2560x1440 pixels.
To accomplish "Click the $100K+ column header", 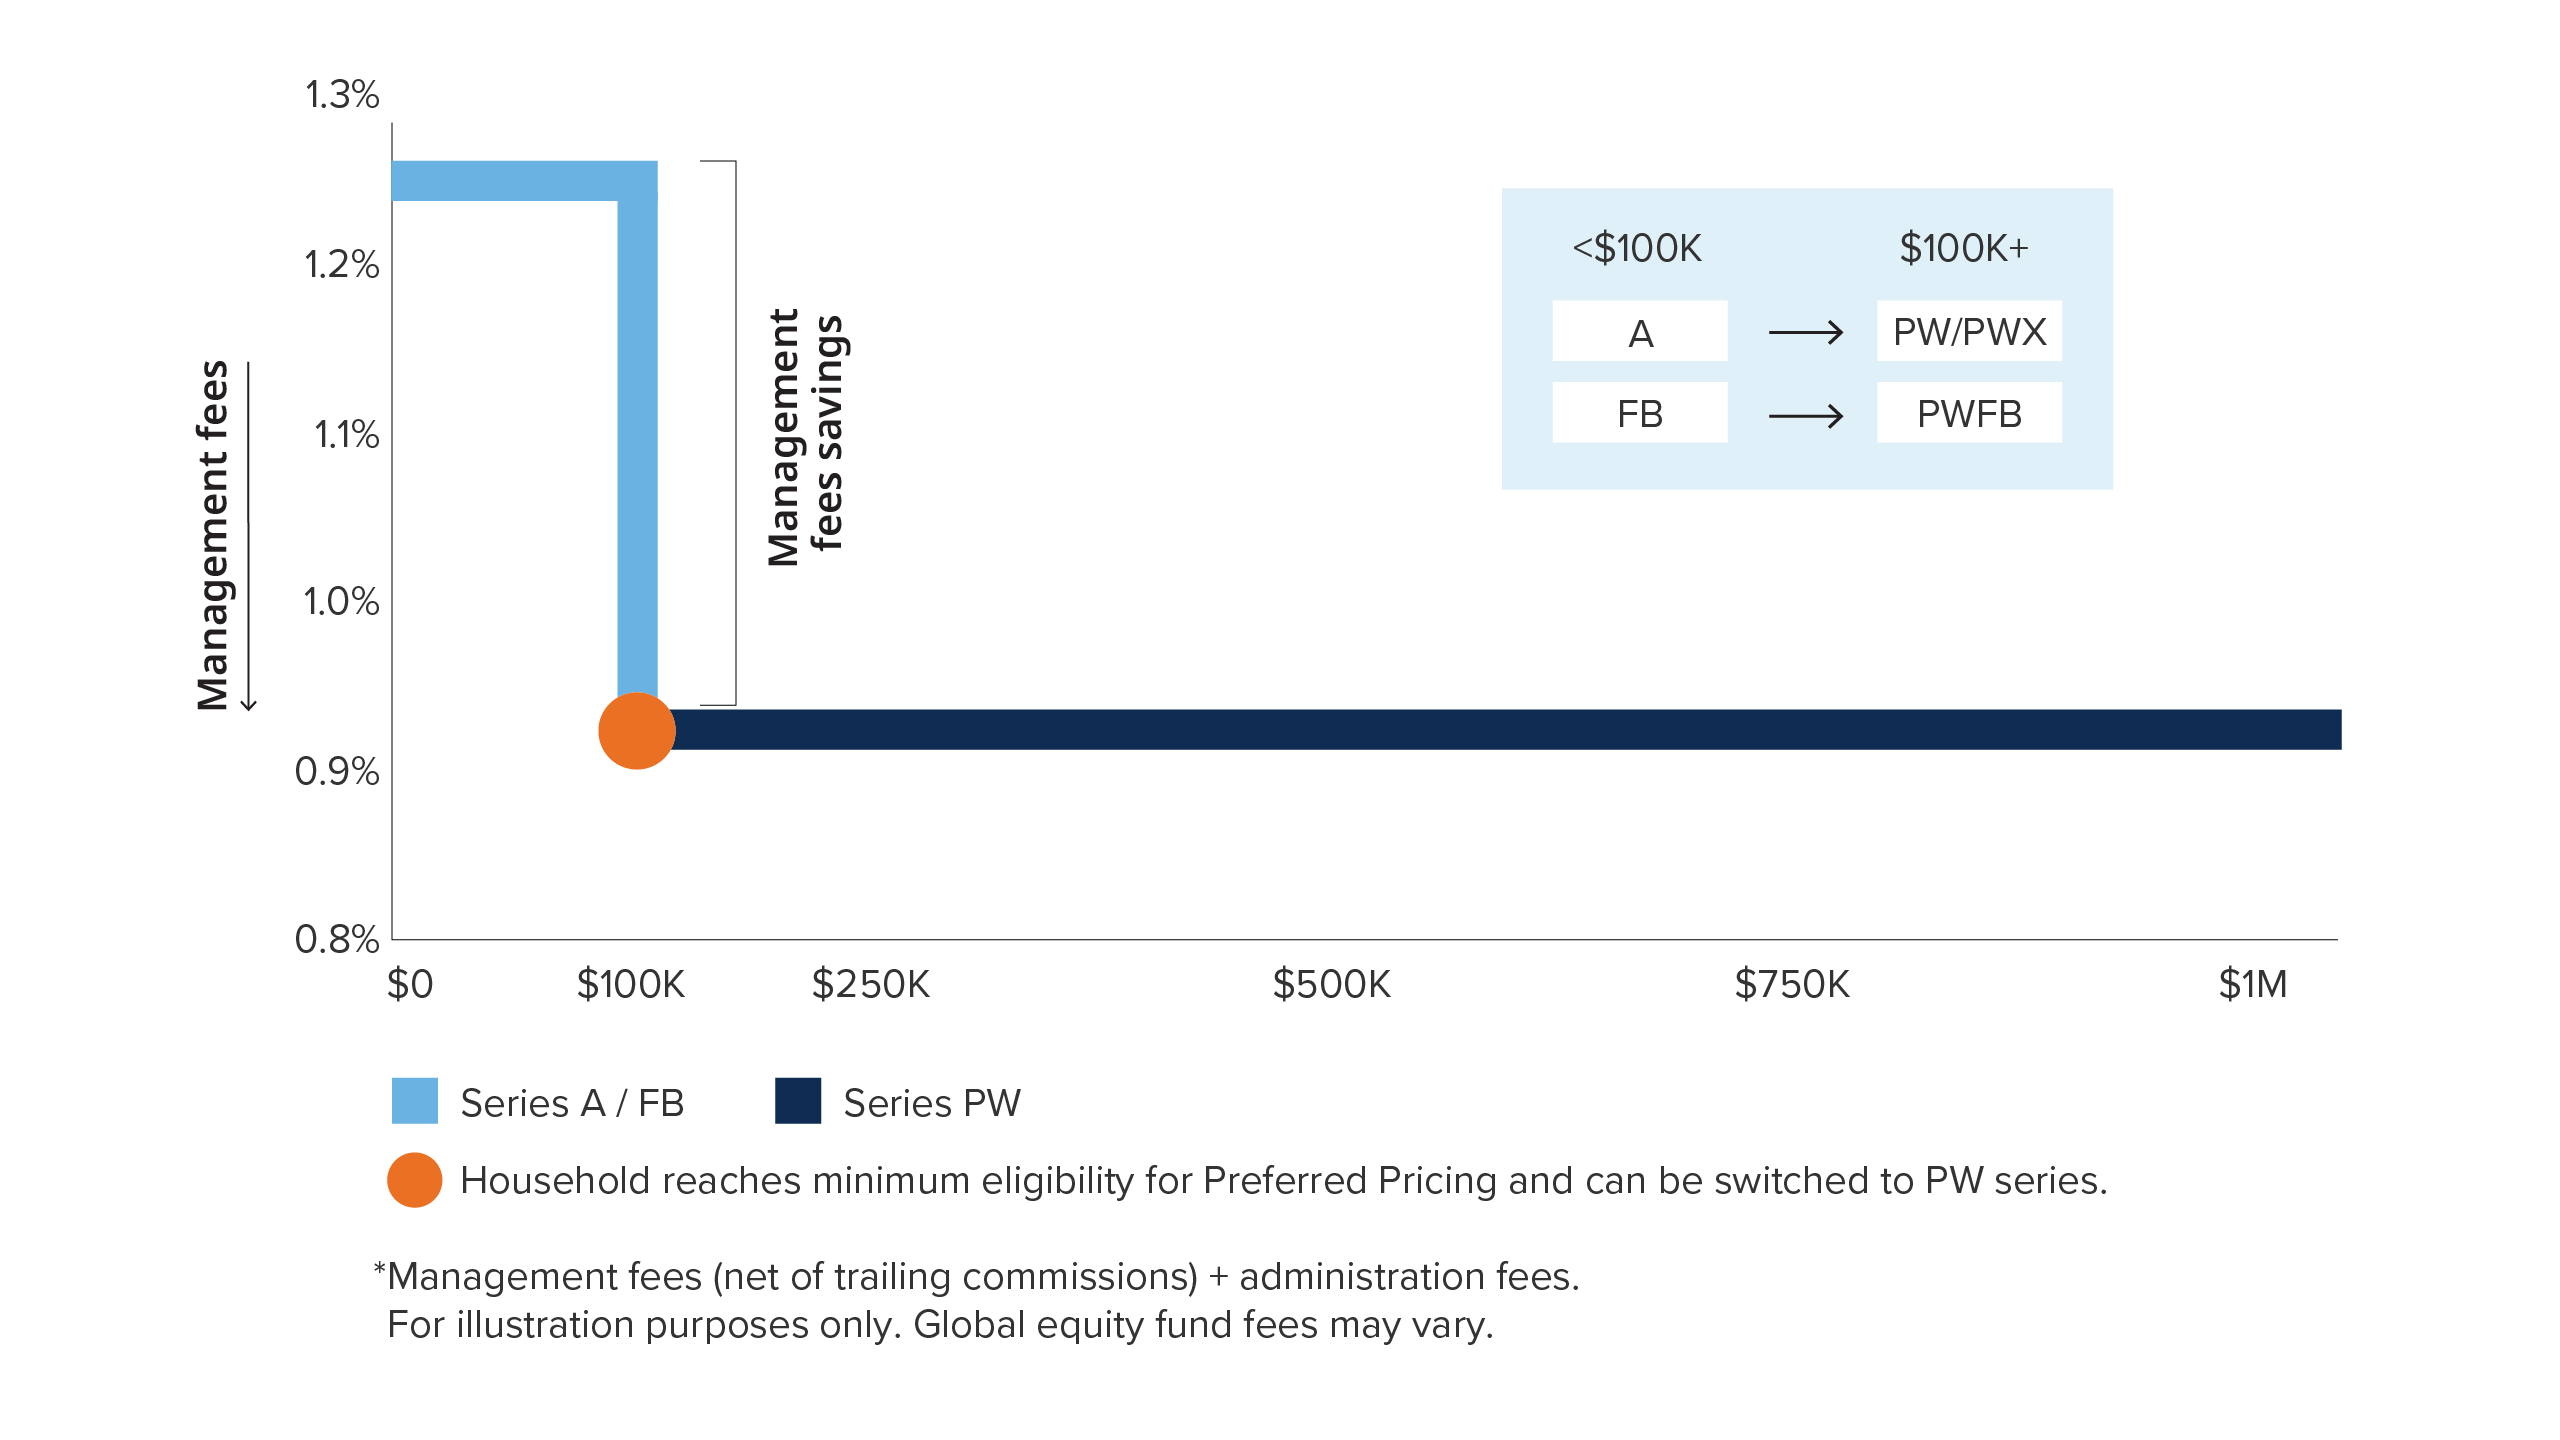I will (1964, 248).
